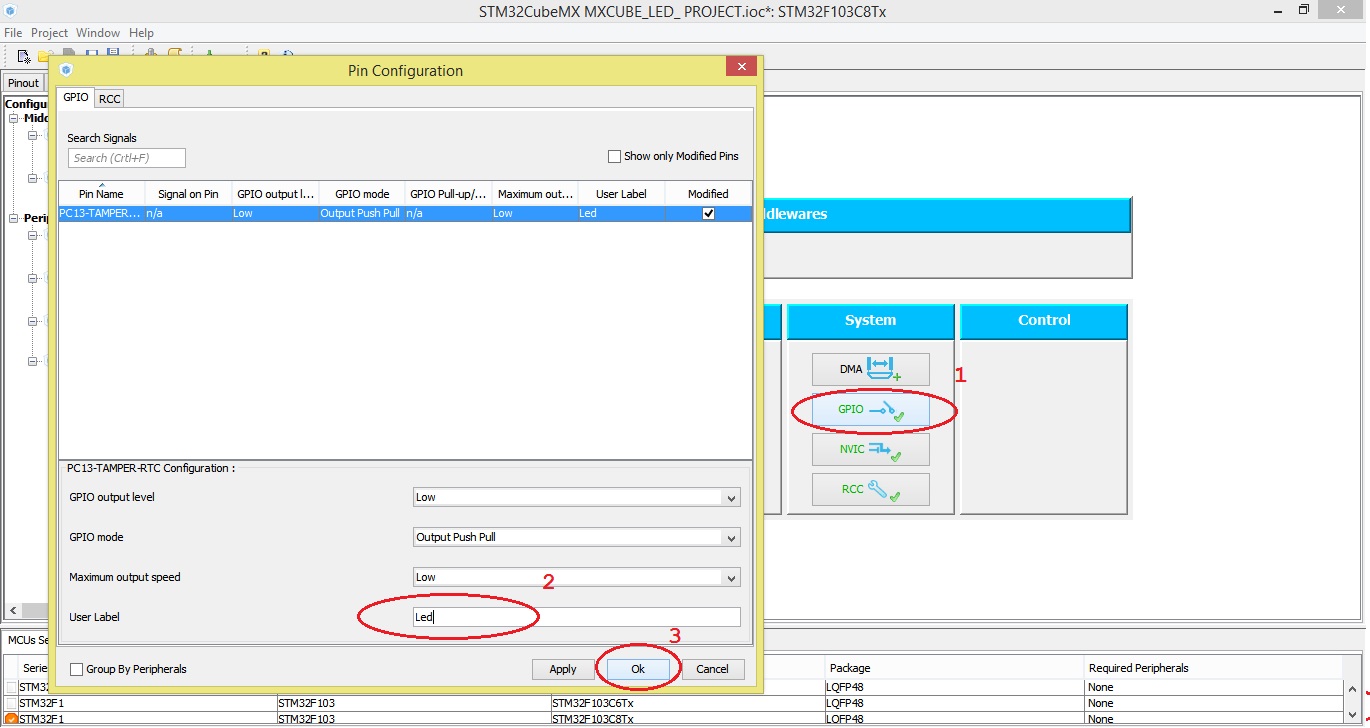Close the Pin Configuration dialog
Screen dimensions: 1370x728
click(x=741, y=67)
